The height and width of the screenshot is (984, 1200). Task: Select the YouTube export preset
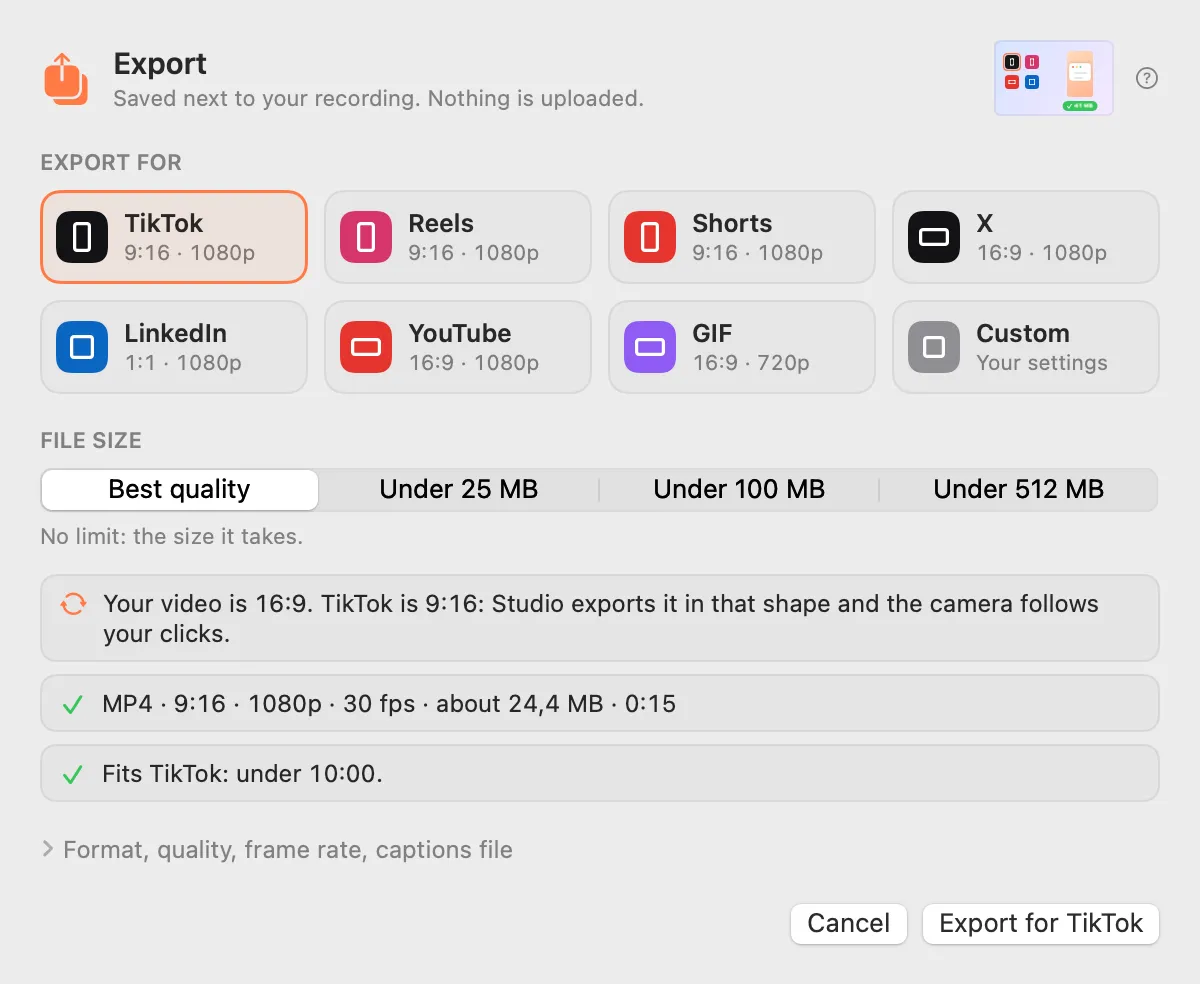pyautogui.click(x=458, y=347)
